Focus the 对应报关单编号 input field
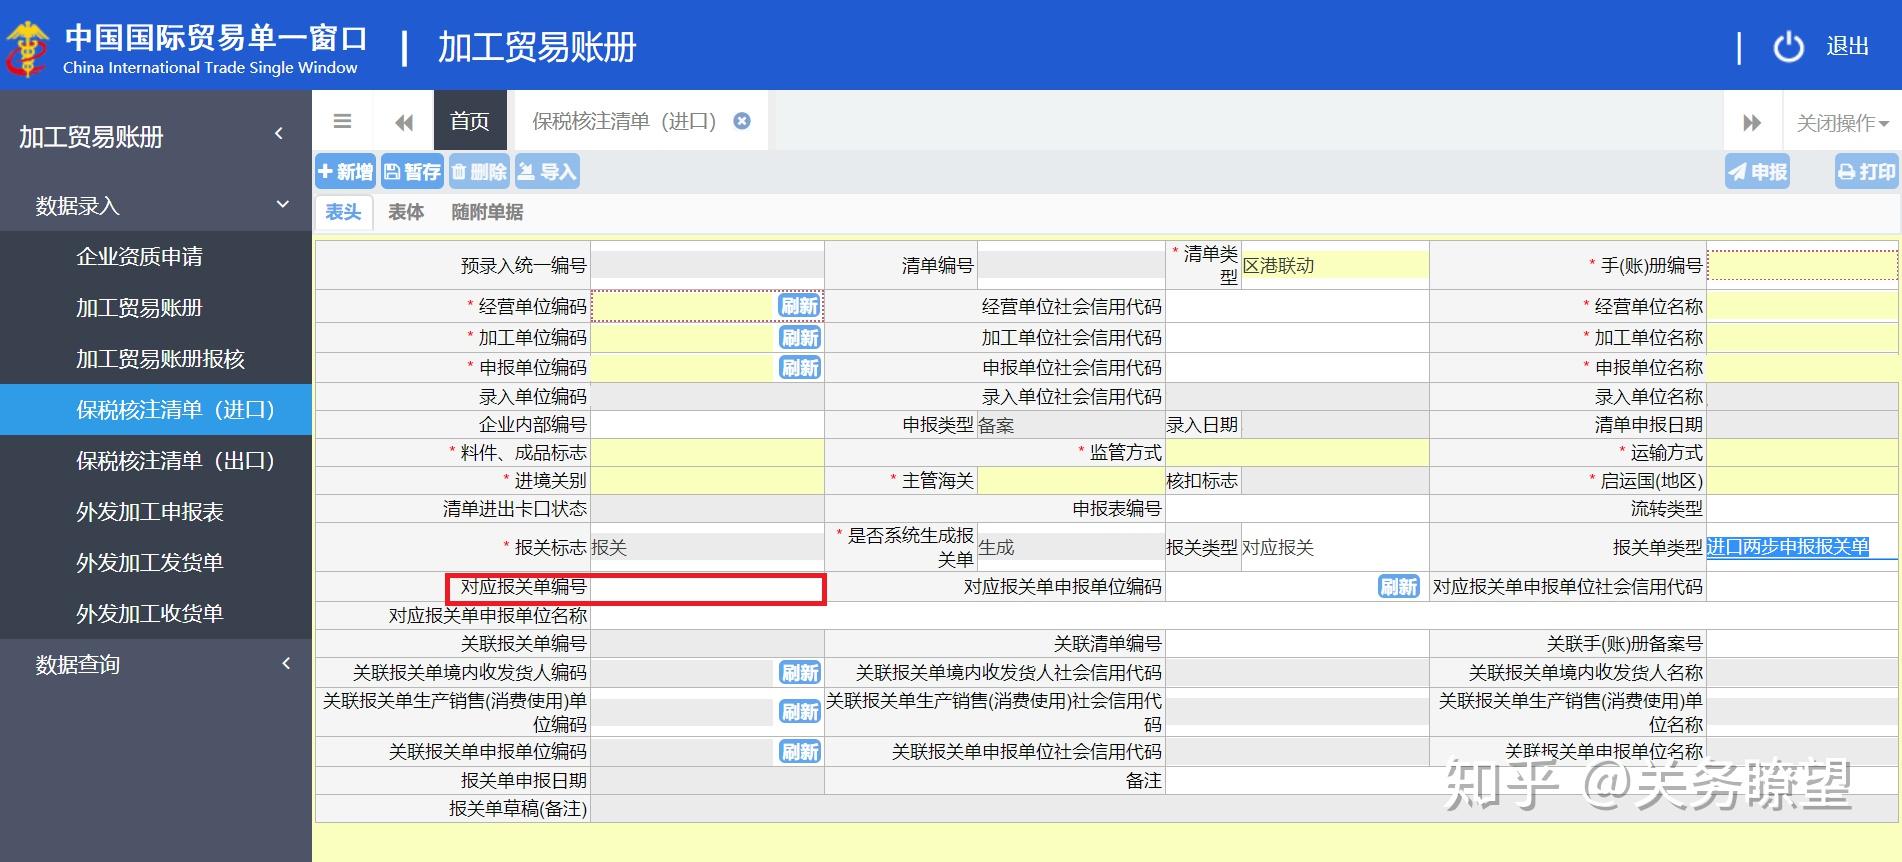 coord(707,587)
